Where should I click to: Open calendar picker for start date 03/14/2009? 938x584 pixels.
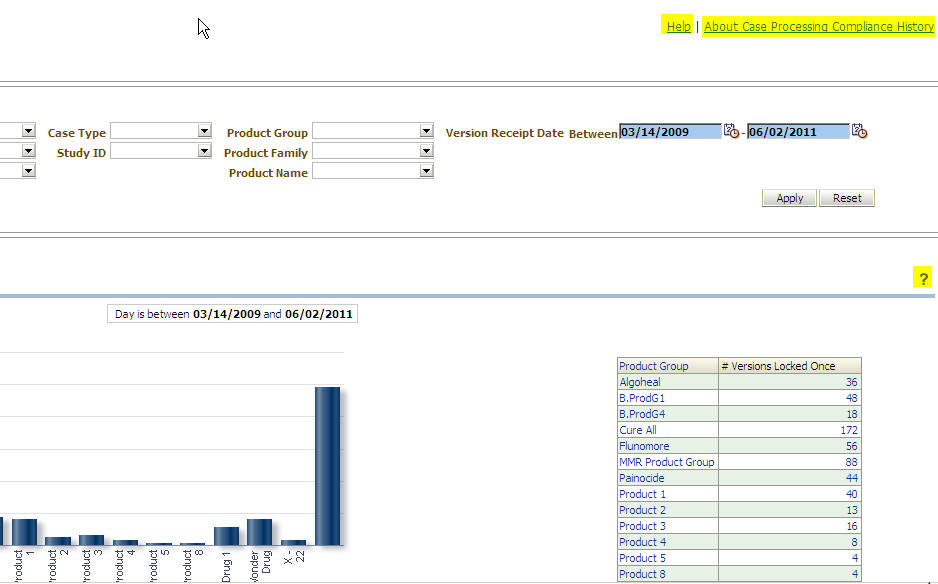coord(731,131)
